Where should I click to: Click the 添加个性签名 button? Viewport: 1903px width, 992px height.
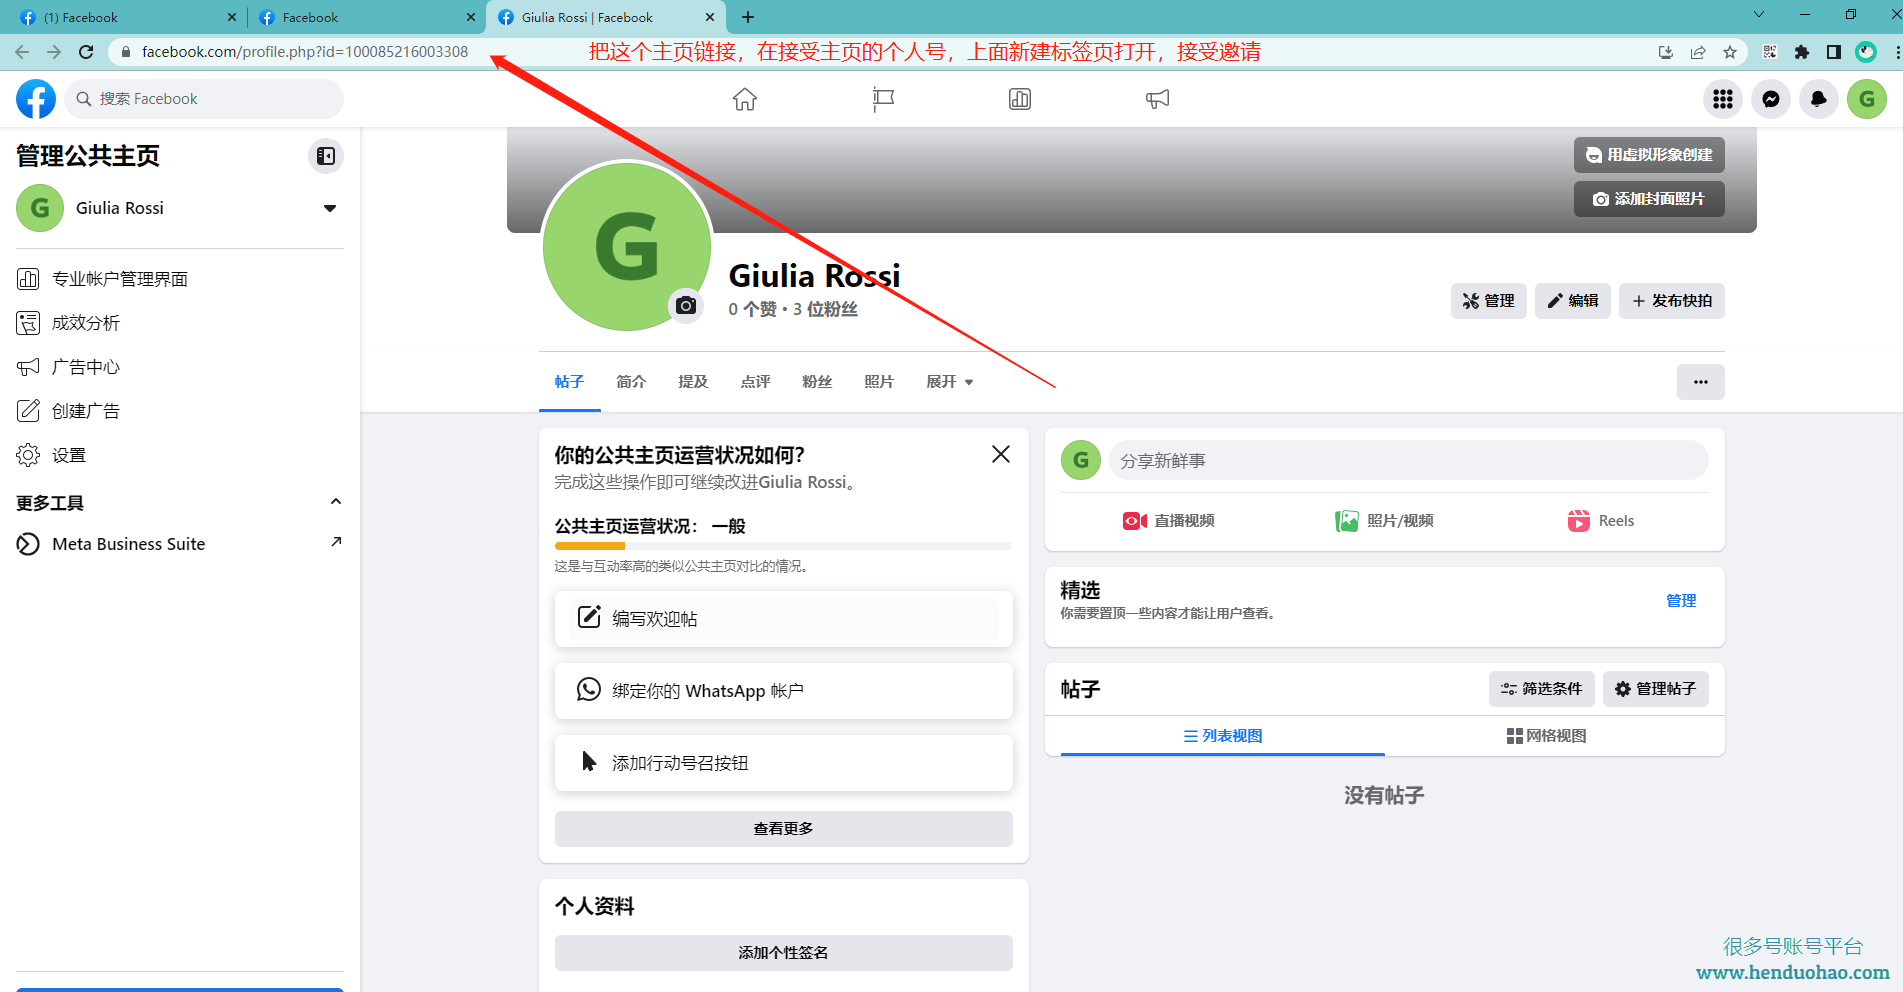(x=784, y=953)
